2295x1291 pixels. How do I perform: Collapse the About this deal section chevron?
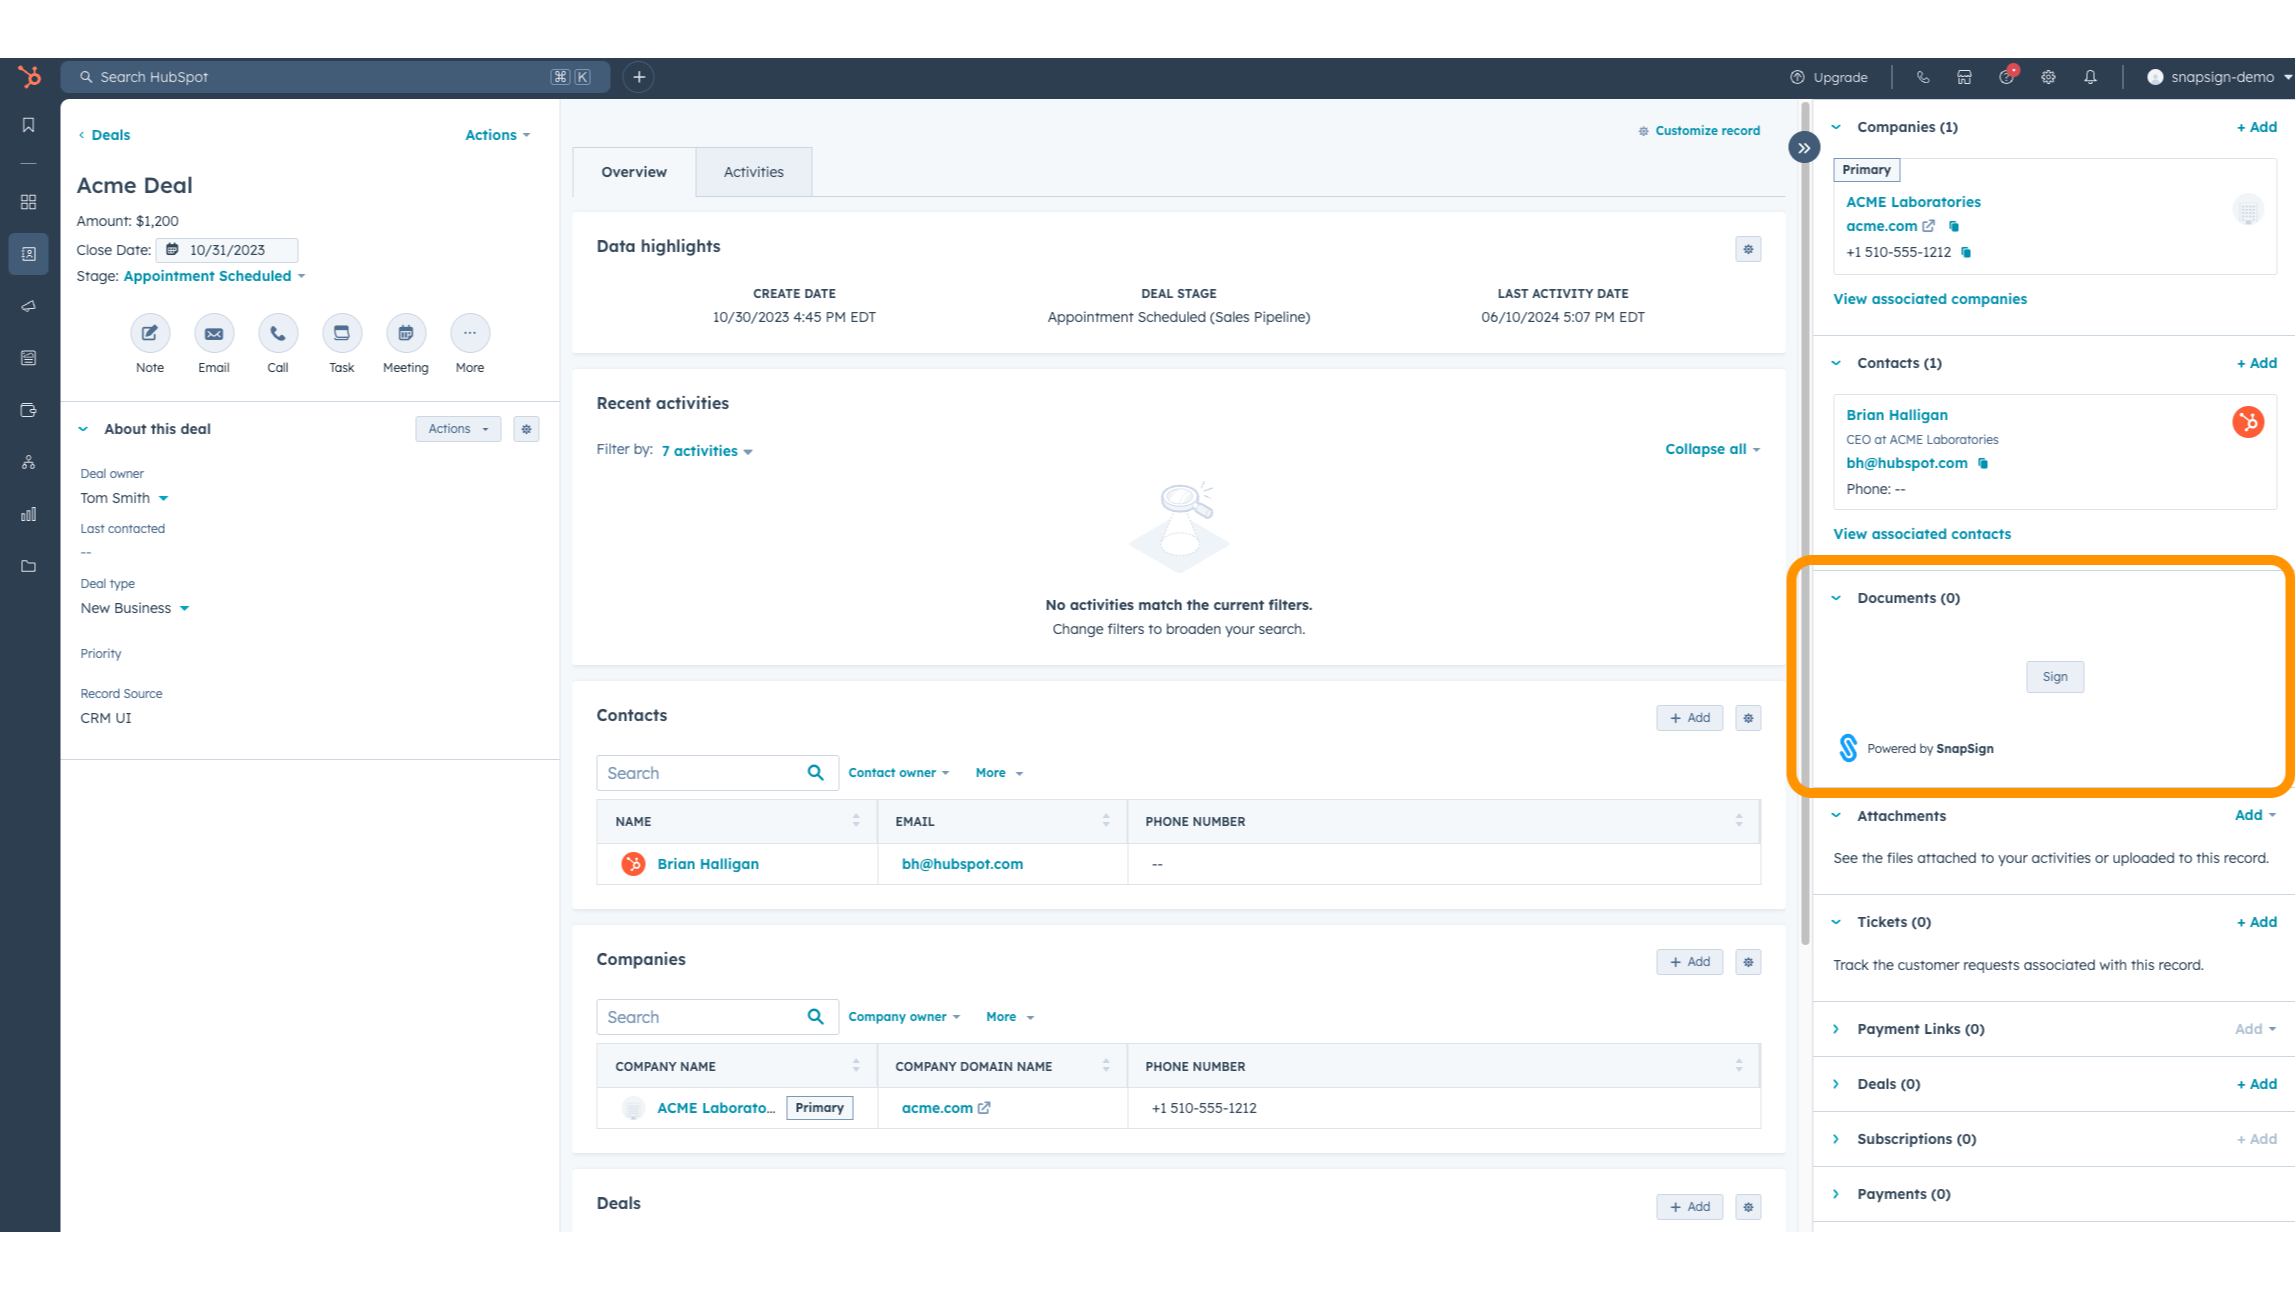point(83,429)
